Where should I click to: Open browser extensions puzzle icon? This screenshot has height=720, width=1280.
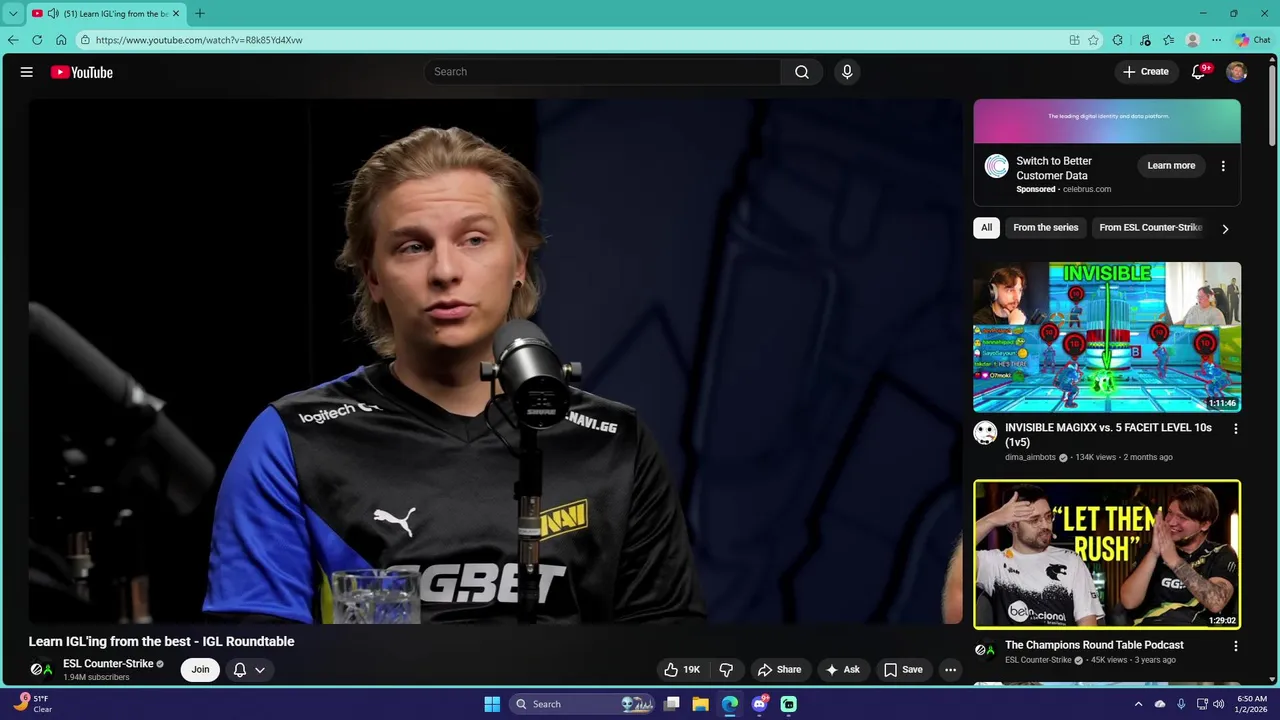pos(1118,40)
